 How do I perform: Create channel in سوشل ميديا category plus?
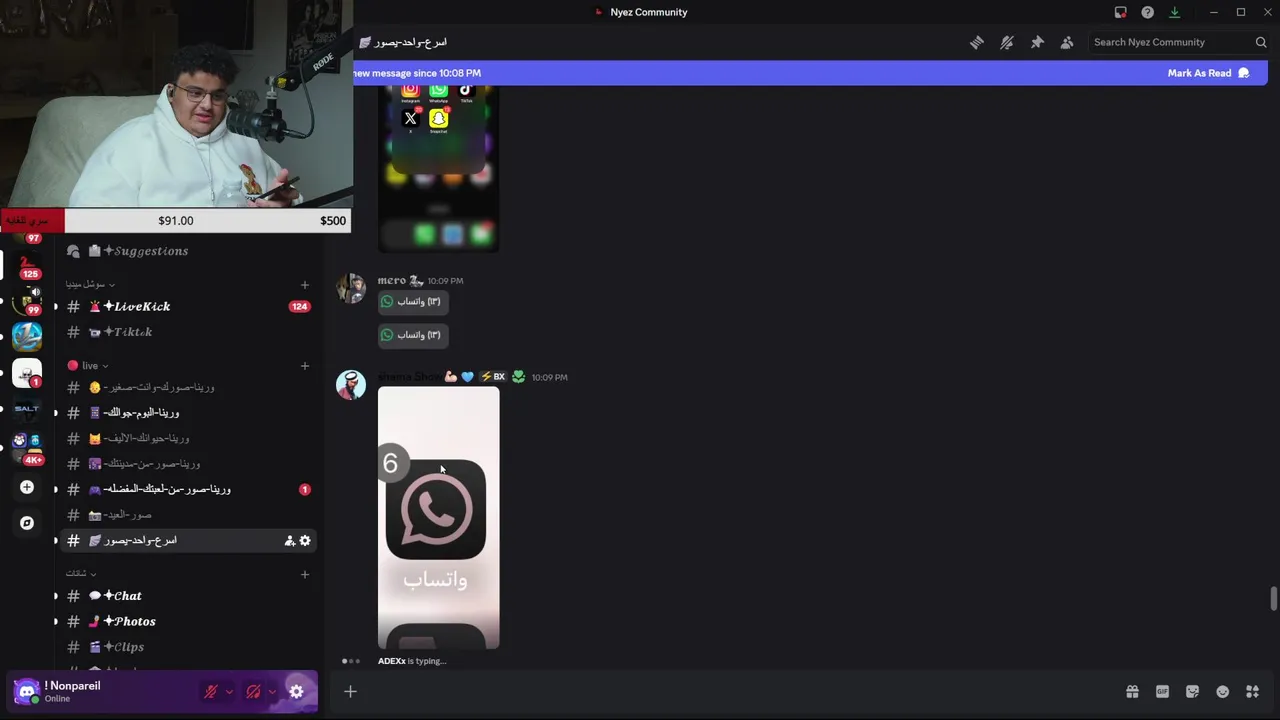click(x=305, y=284)
